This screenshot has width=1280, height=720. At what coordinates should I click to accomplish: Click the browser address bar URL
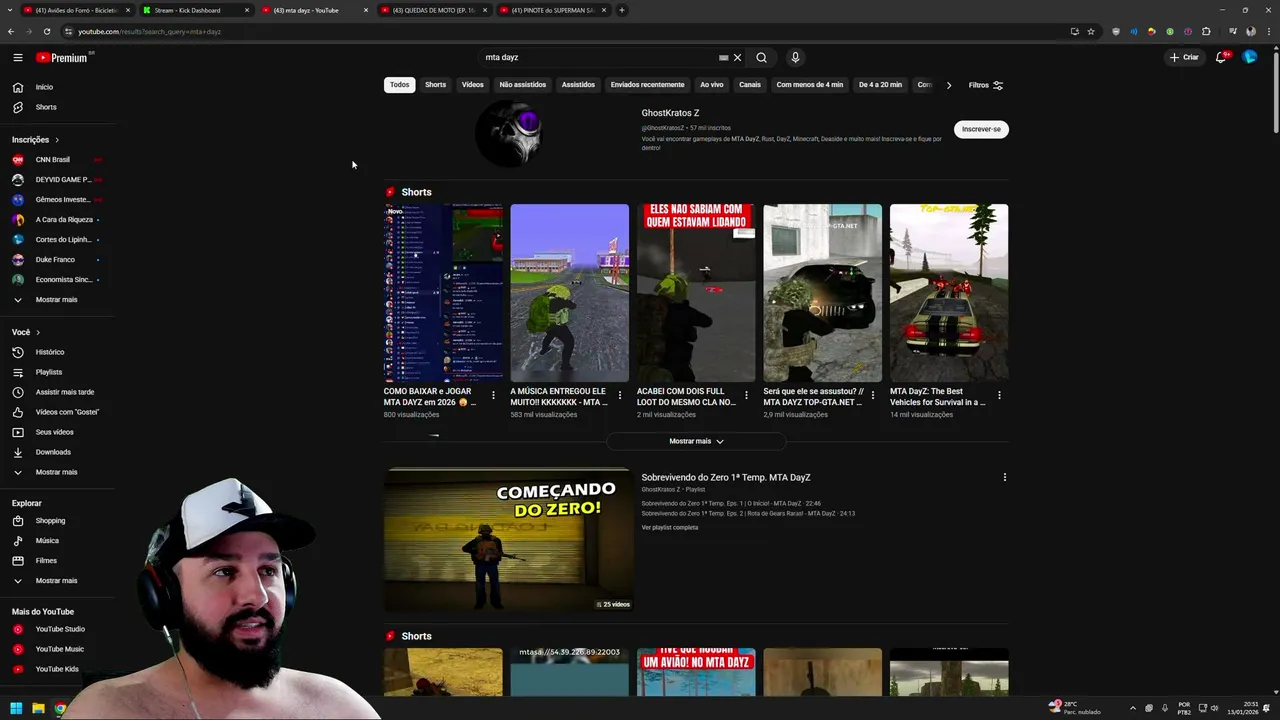pyautogui.click(x=150, y=31)
